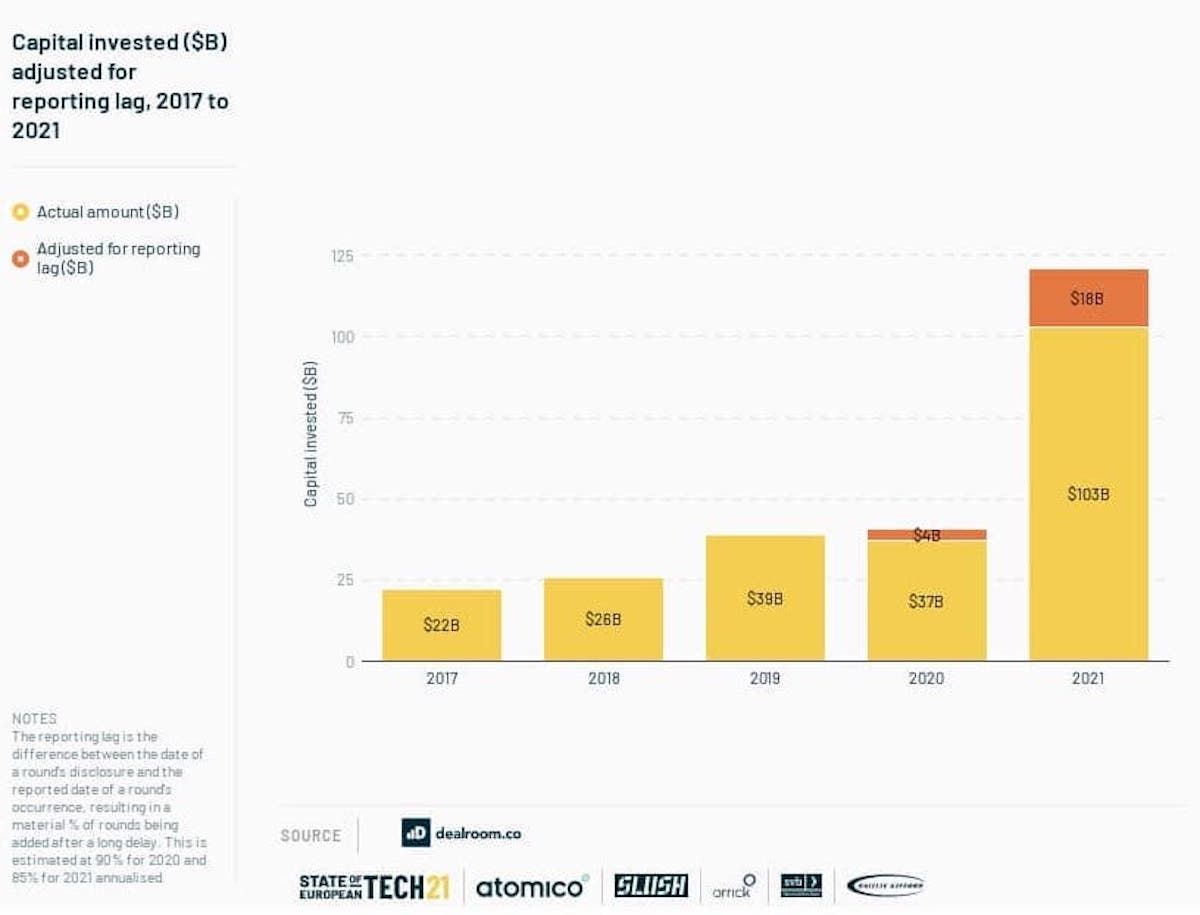Click the $39B bar for 2019
1200x915 pixels.
pos(764,599)
